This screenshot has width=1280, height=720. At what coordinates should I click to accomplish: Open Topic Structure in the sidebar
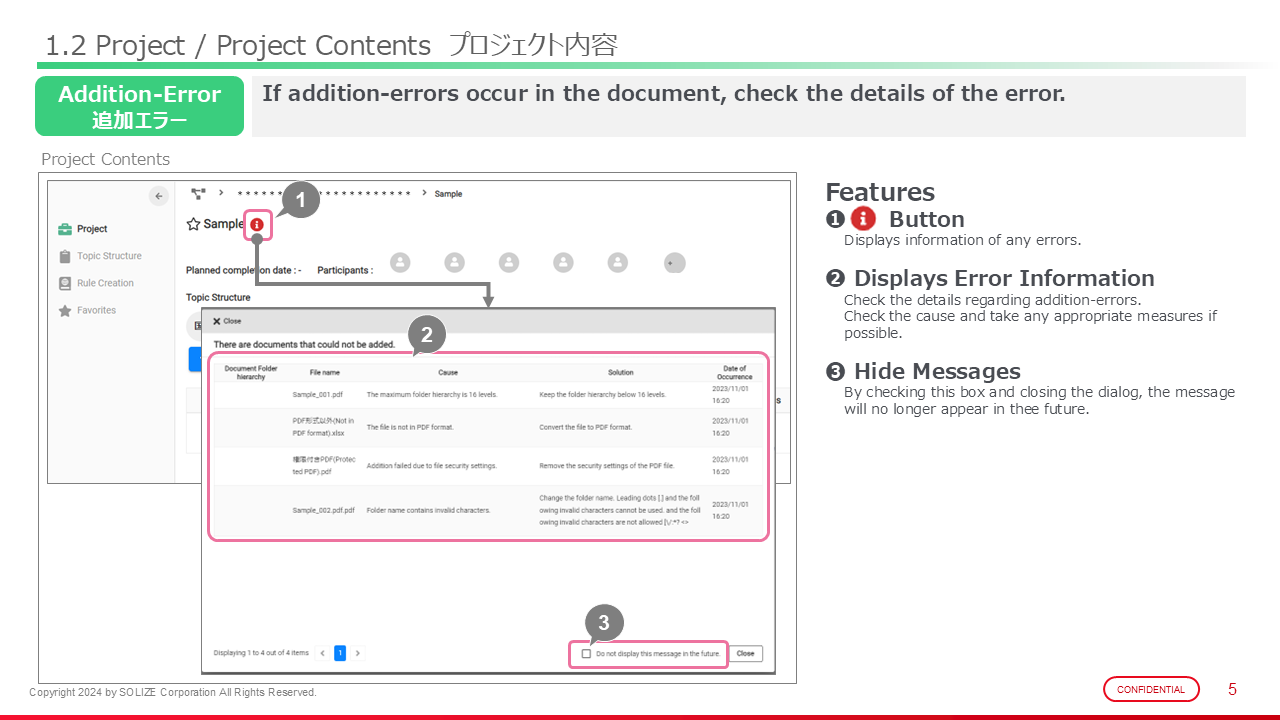(108, 256)
